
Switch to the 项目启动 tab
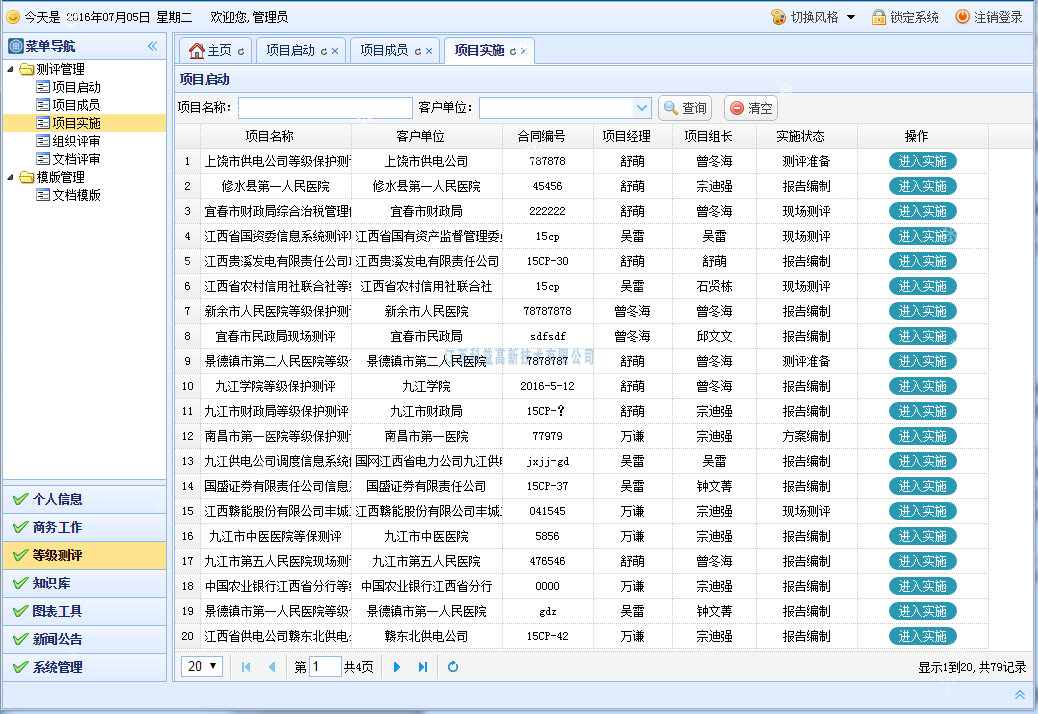[x=291, y=50]
